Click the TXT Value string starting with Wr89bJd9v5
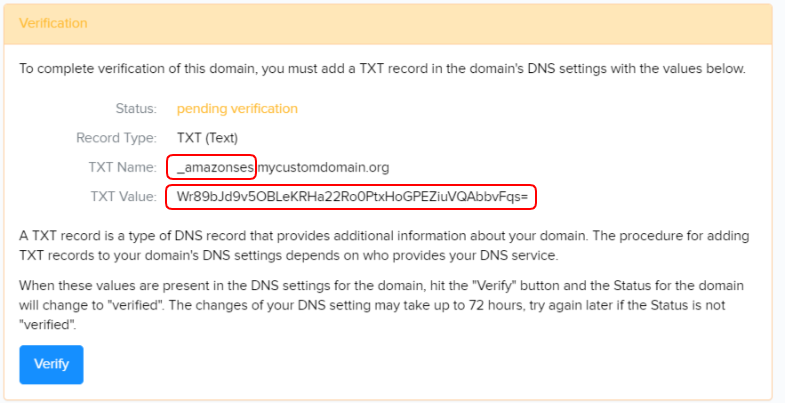This screenshot has height=403, width=785. 352,196
